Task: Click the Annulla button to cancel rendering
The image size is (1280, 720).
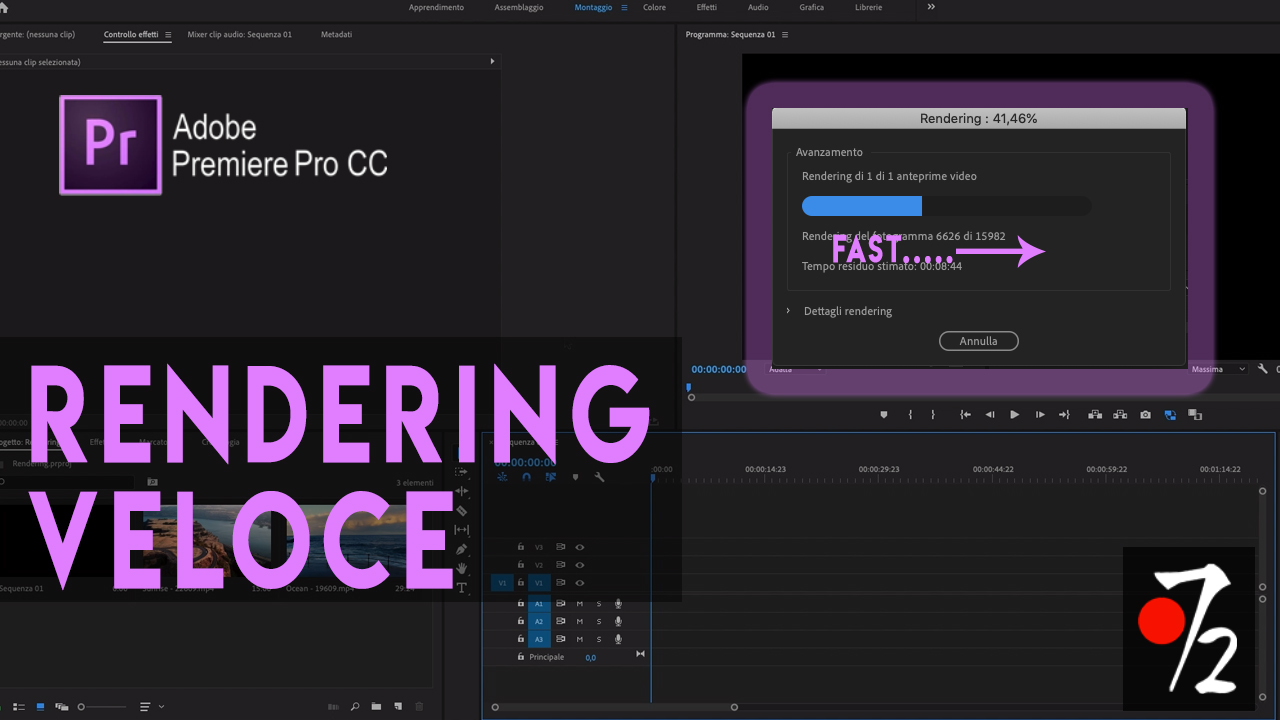Action: (x=978, y=341)
